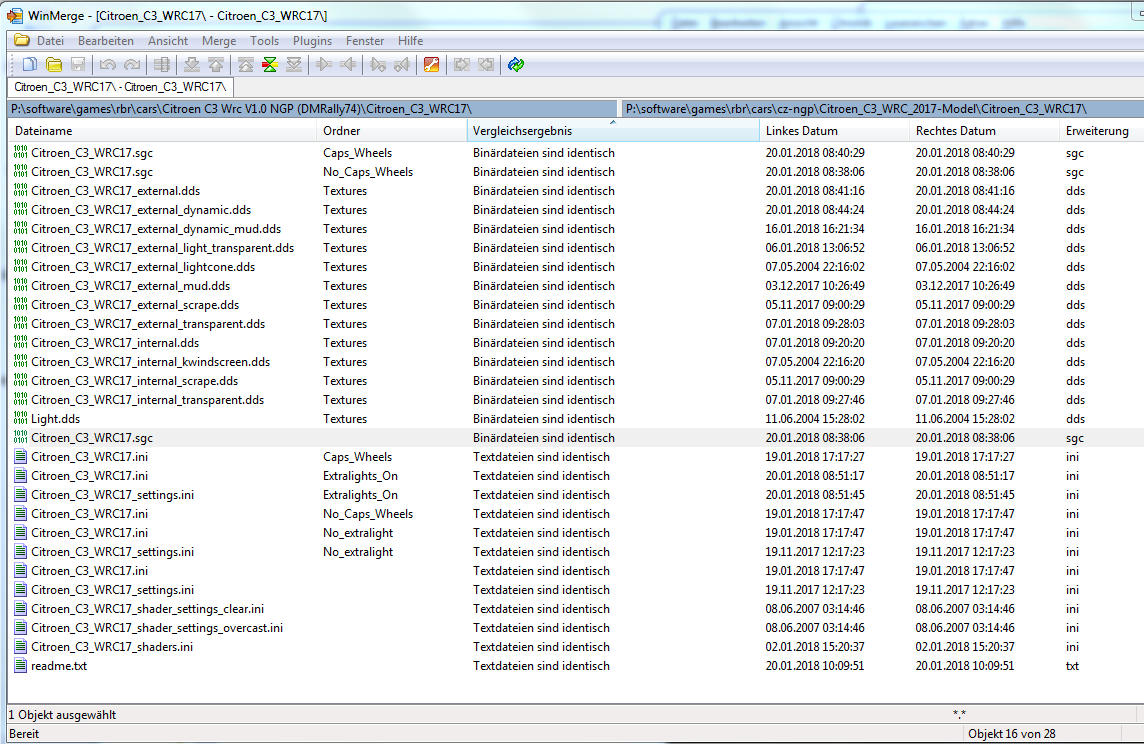Click the toolbar icon right of Redo
The image size is (1144, 744).
click(162, 65)
